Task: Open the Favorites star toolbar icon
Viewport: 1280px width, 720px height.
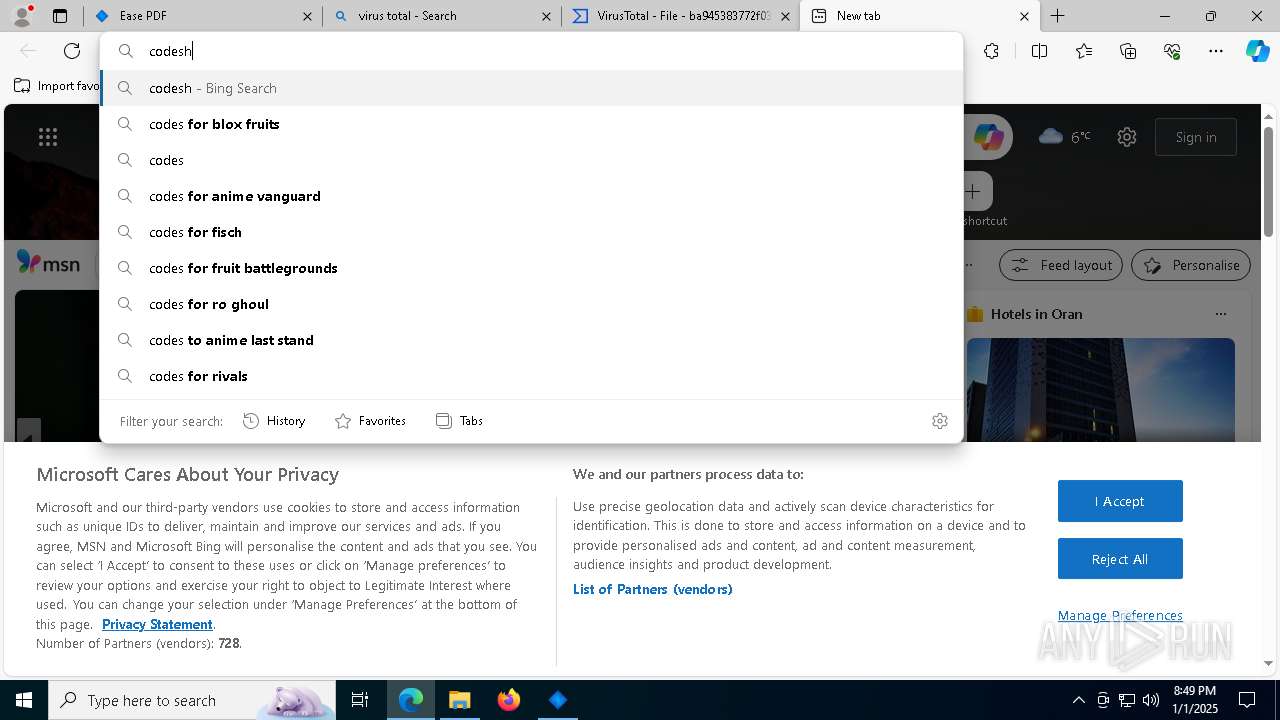Action: click(x=1084, y=51)
